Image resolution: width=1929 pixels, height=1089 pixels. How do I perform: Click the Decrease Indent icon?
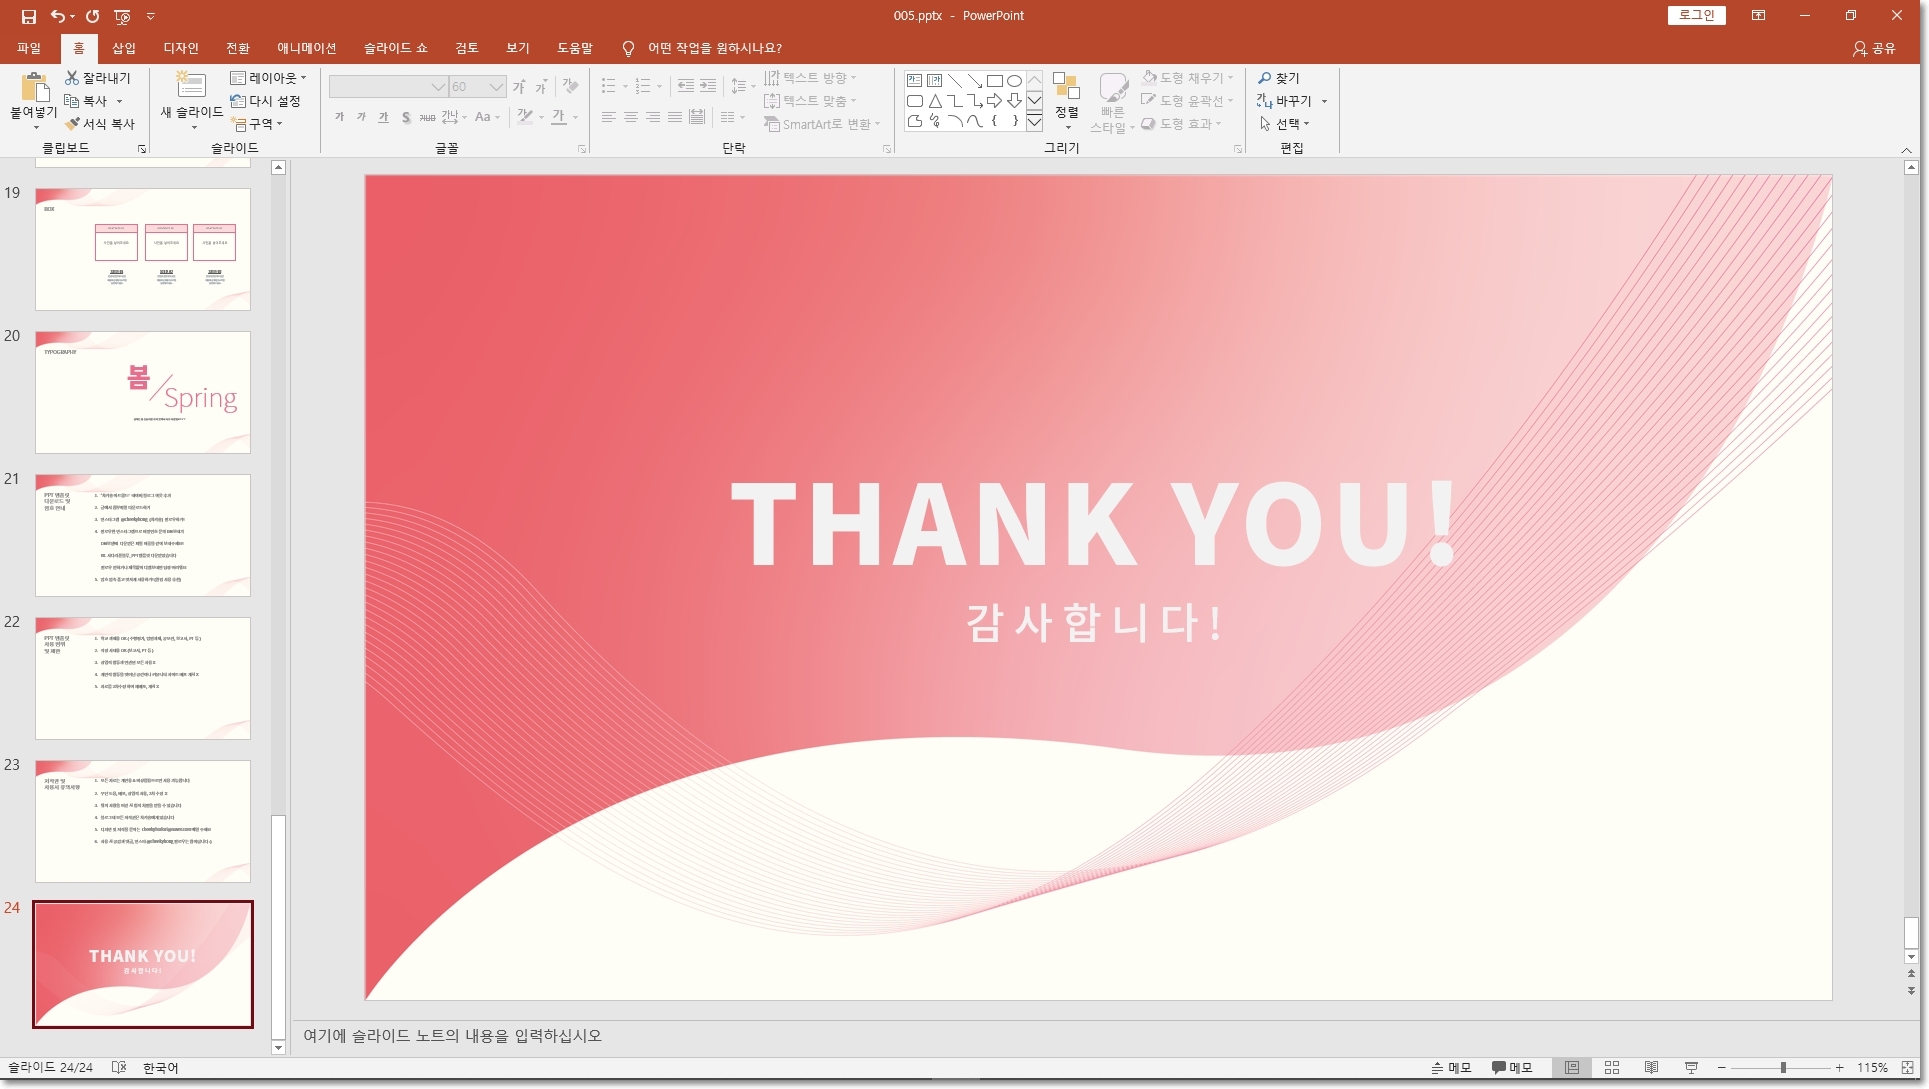685,86
